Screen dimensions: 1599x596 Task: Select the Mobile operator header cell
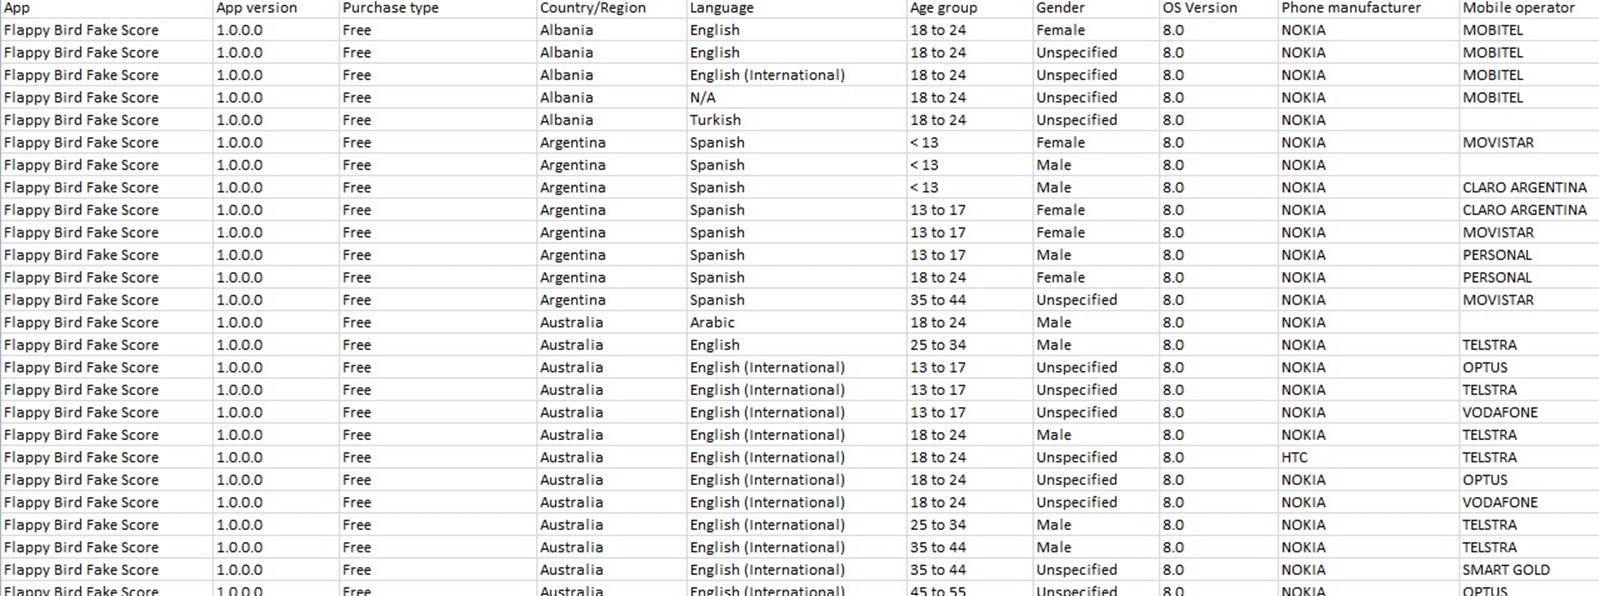tap(1529, 8)
